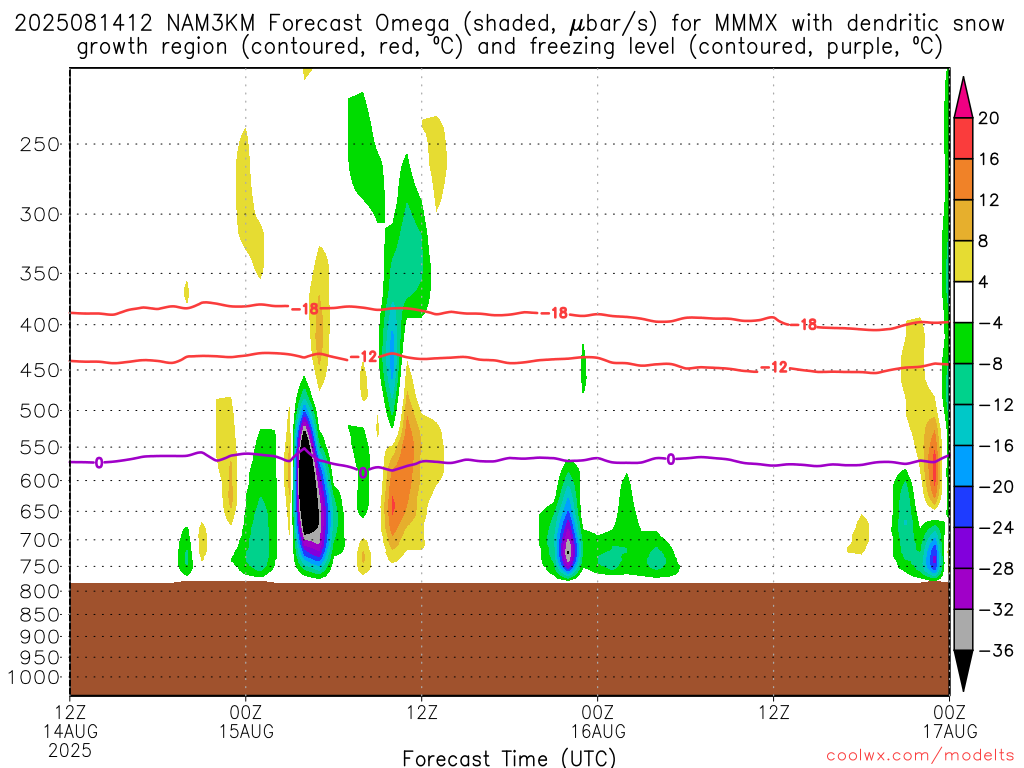Screen dimensions: 1024x768
Task: Click the 400 pressure level label
Action: click(x=40, y=325)
